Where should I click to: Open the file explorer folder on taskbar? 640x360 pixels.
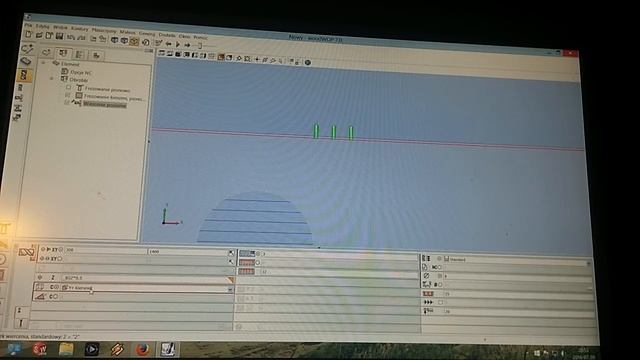click(x=66, y=349)
